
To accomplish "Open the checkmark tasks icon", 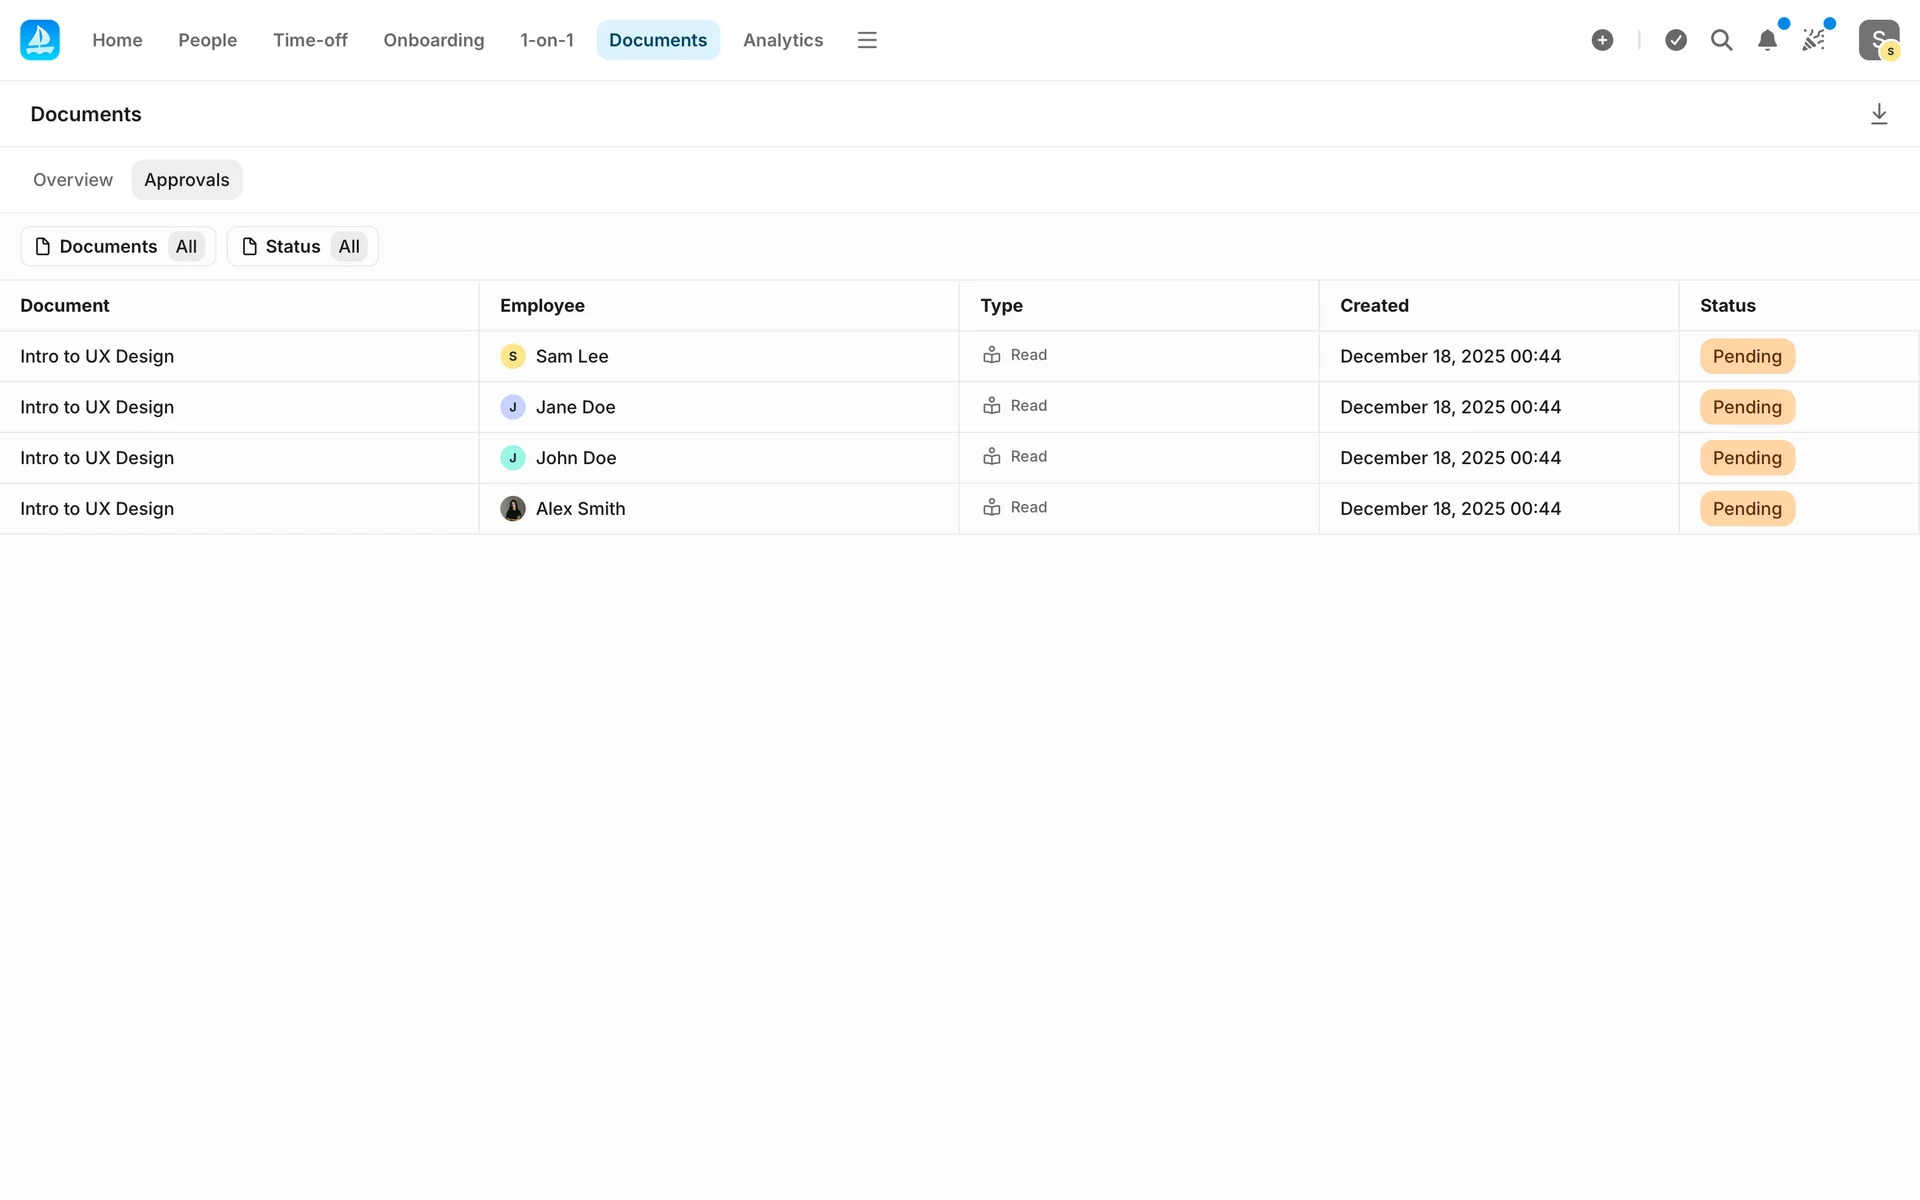I will tap(1676, 40).
